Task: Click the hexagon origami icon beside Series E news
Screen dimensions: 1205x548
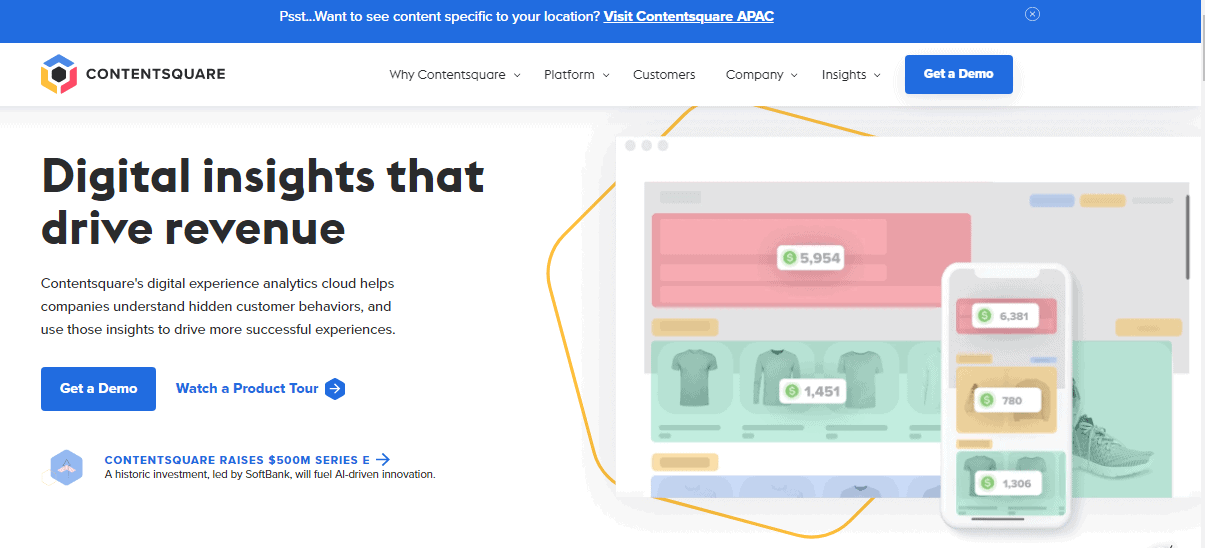Action: pos(66,467)
